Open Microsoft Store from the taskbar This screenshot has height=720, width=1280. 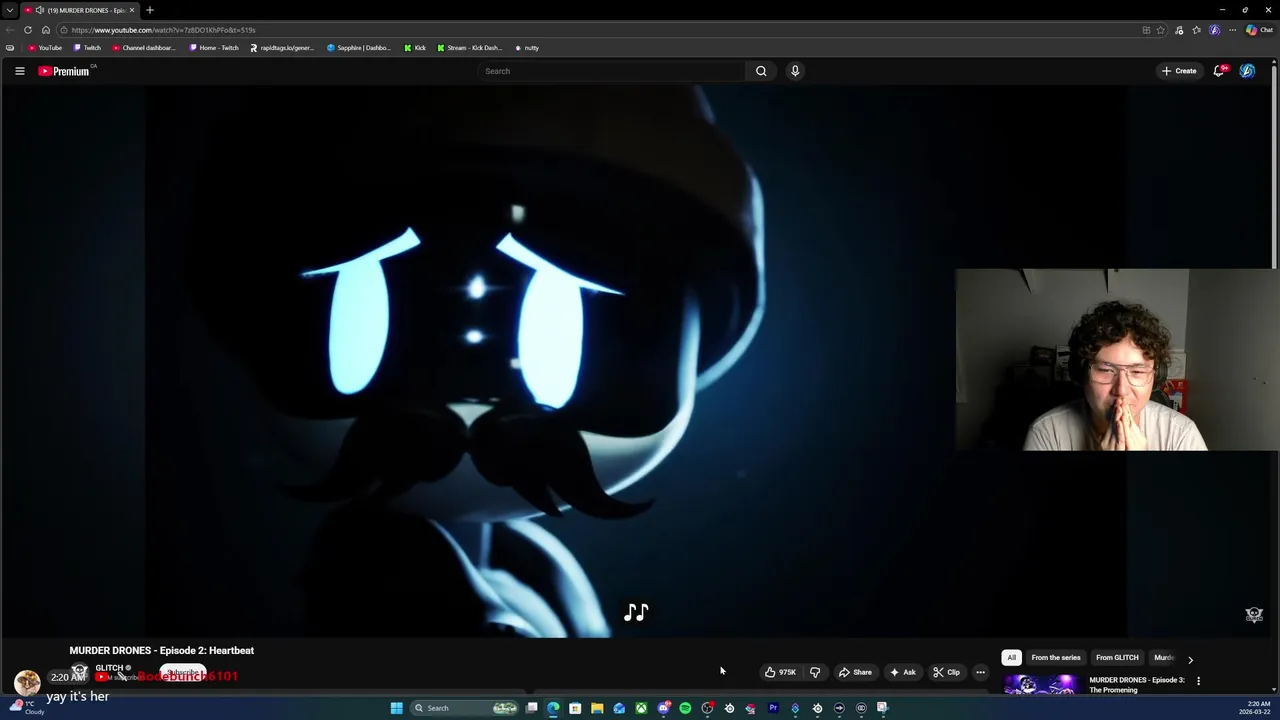point(575,708)
